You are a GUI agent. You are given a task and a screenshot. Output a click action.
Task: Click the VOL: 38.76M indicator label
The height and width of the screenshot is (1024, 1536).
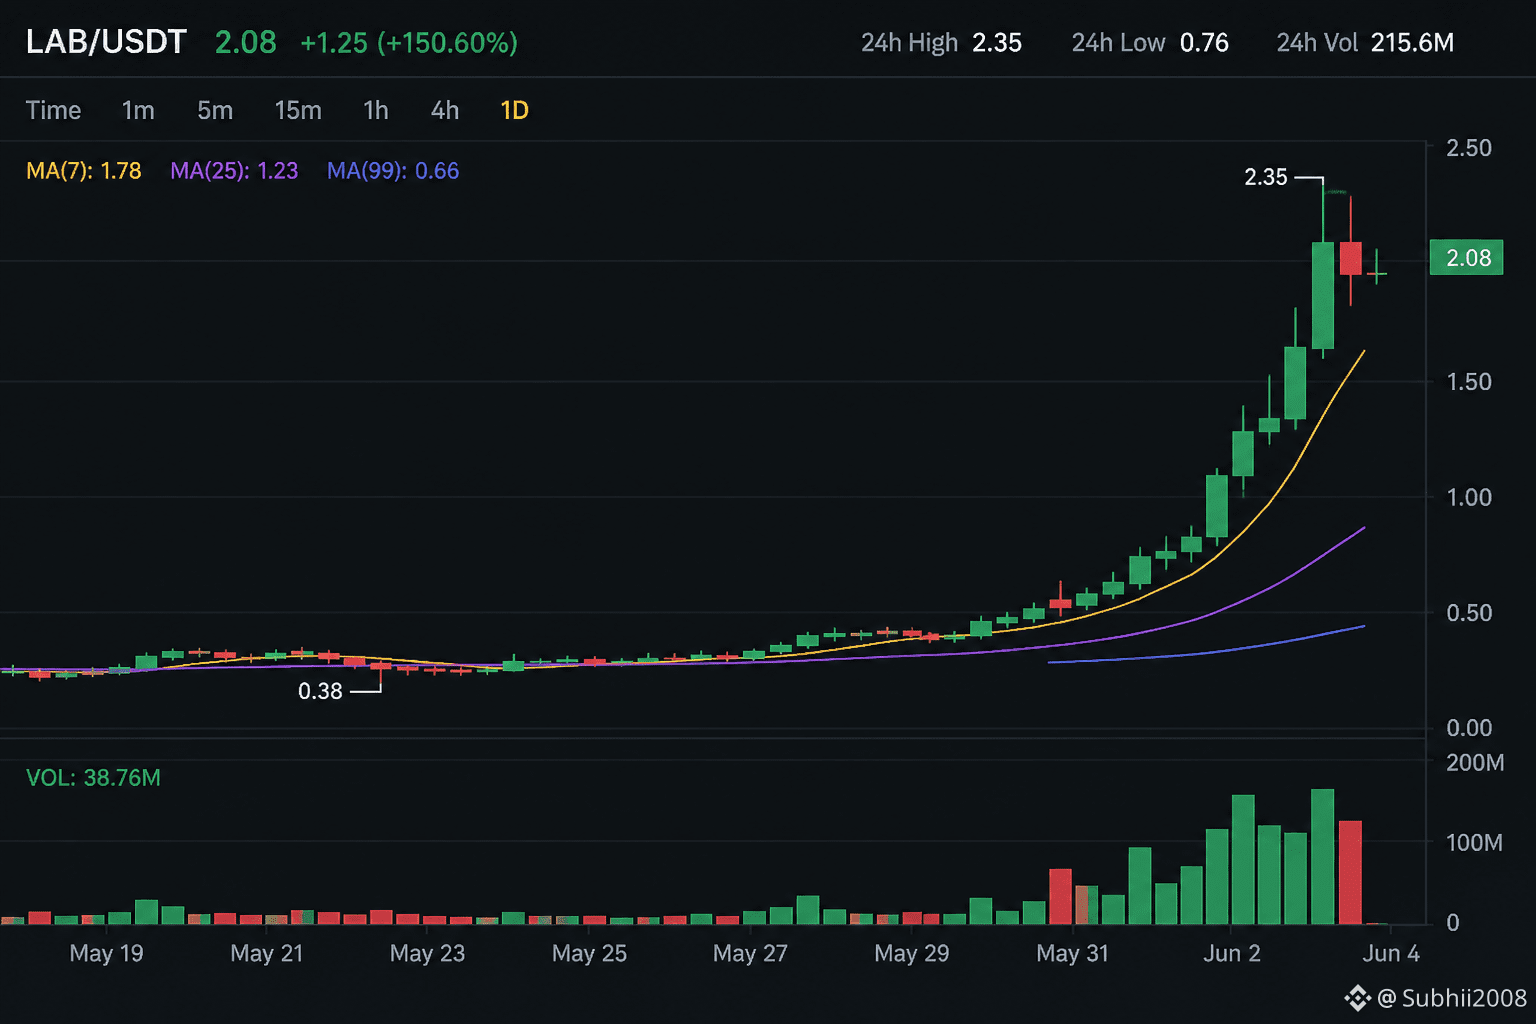93,778
